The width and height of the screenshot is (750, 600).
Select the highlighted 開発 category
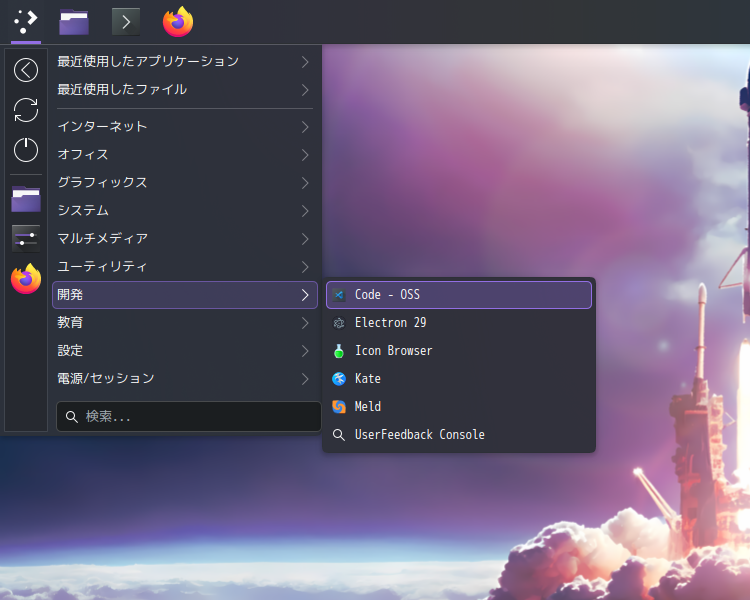click(185, 295)
